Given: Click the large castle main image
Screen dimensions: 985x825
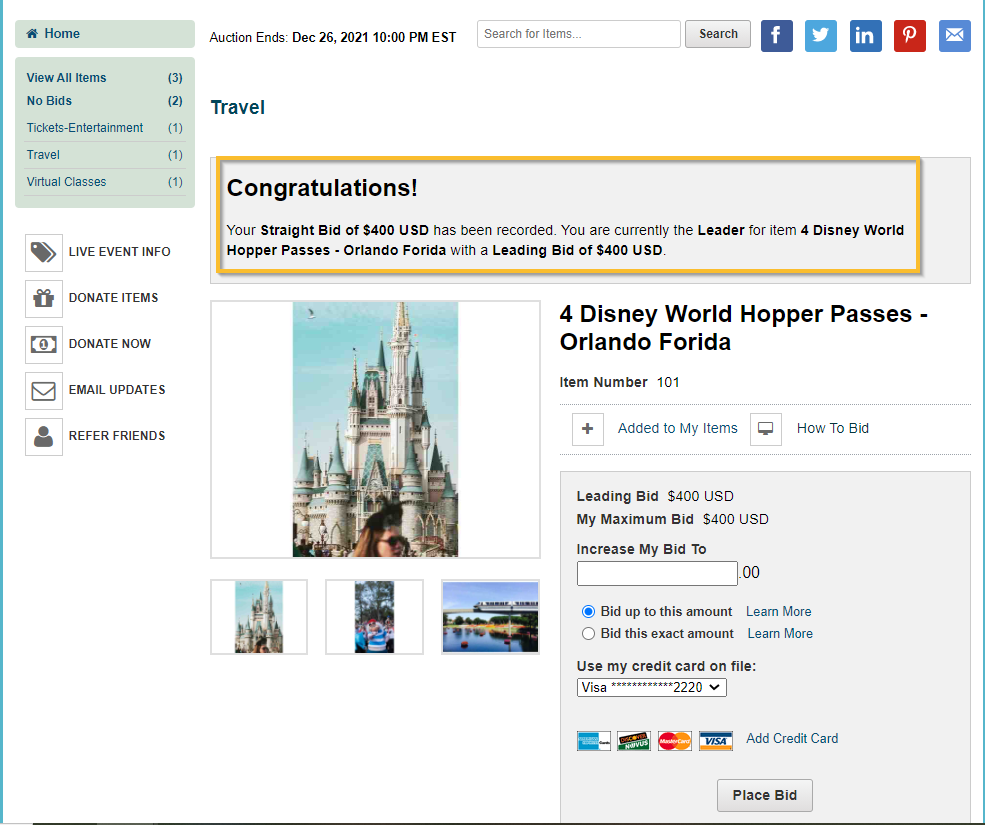Looking at the screenshot, I should [x=376, y=429].
